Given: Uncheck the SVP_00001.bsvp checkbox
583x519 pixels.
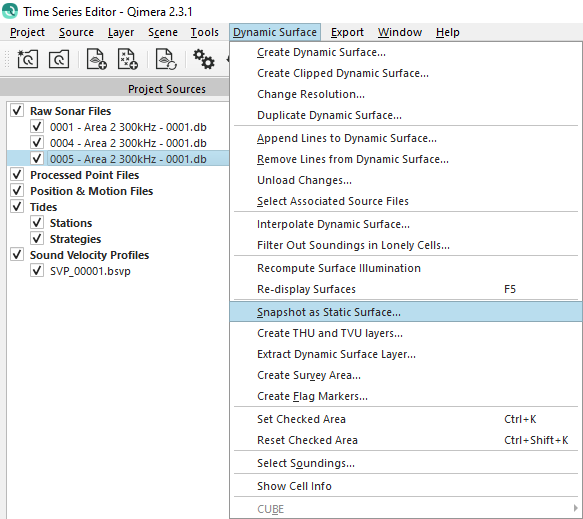Looking at the screenshot, I should pos(37,271).
